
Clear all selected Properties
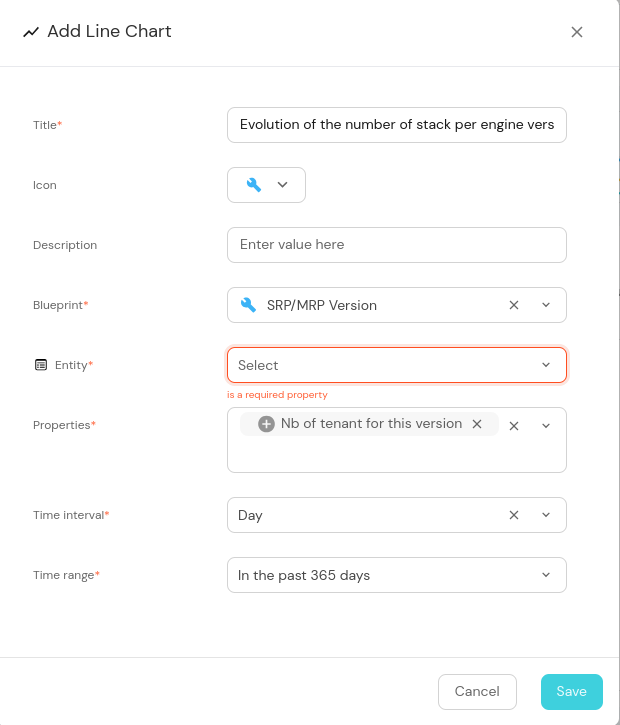514,425
